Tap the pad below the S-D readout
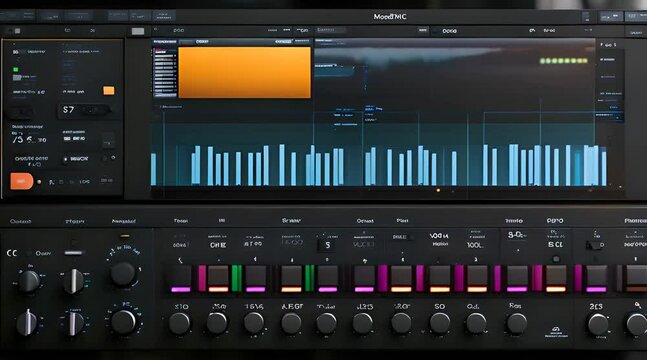Screen dimensions: 647x360 pyautogui.click(x=517, y=279)
